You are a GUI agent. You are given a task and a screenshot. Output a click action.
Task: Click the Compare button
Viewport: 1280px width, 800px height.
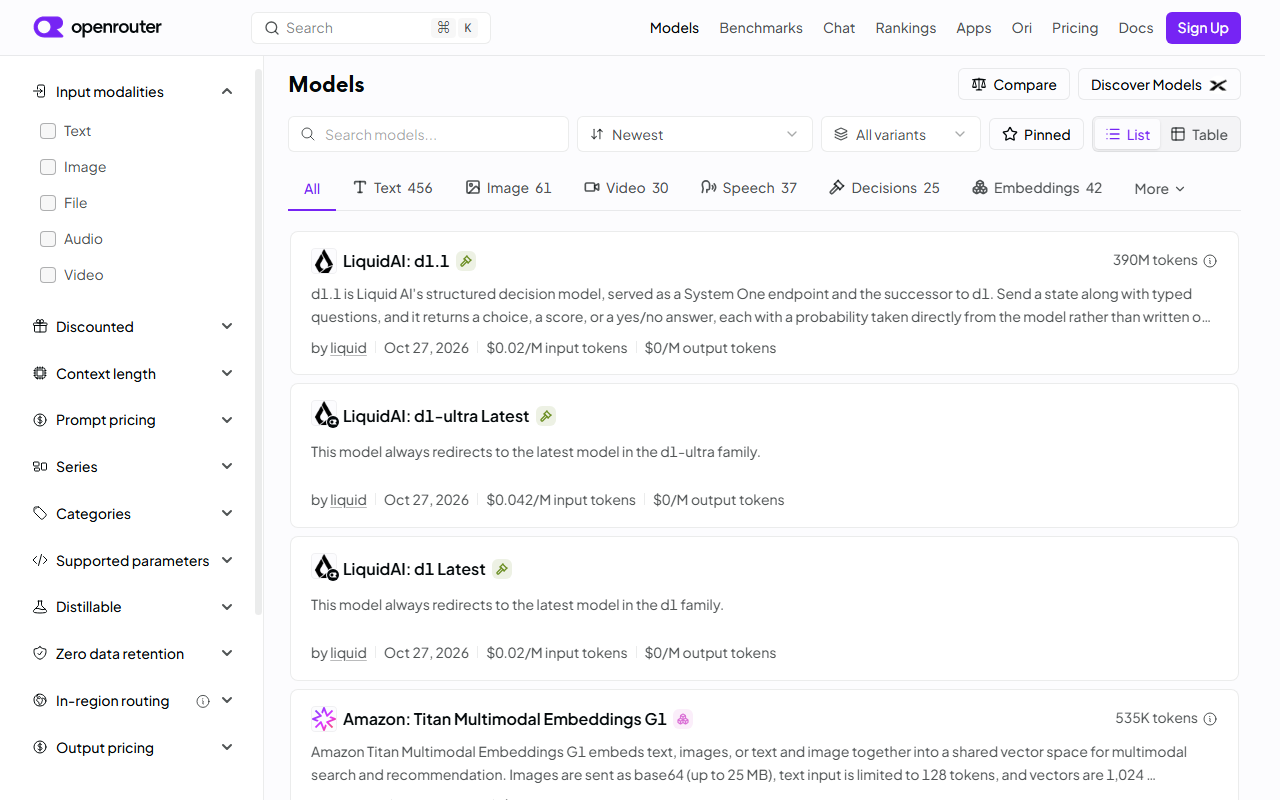[x=1014, y=85]
